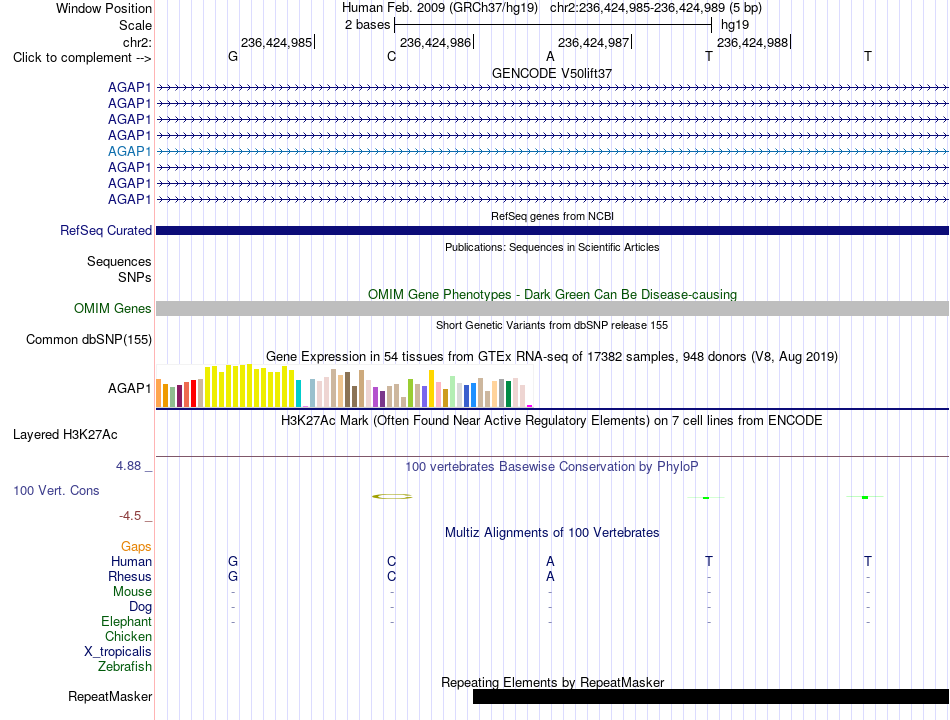Image resolution: width=950 pixels, height=720 pixels.
Task: Click the Rhesus species label
Action: (130, 576)
